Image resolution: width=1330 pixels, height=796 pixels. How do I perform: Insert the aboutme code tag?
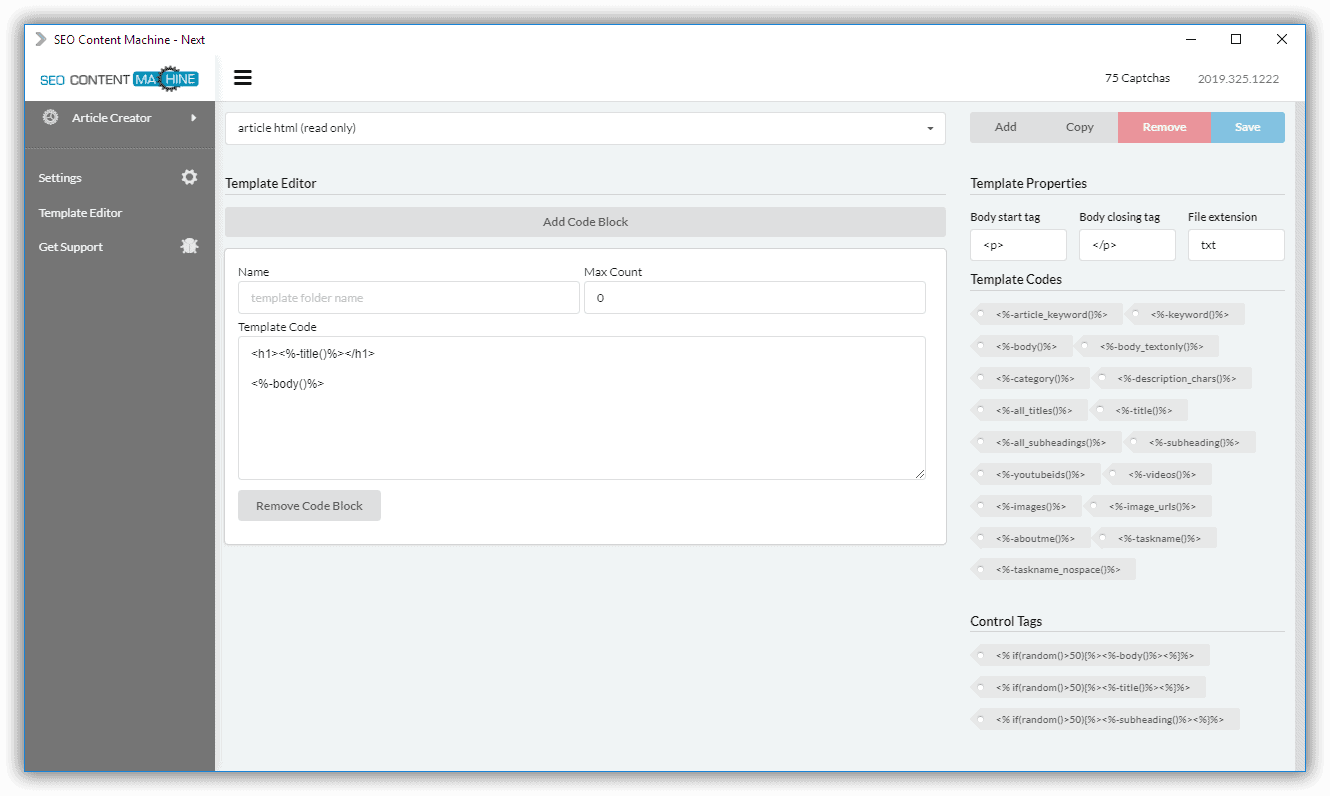pyautogui.click(x=1031, y=538)
